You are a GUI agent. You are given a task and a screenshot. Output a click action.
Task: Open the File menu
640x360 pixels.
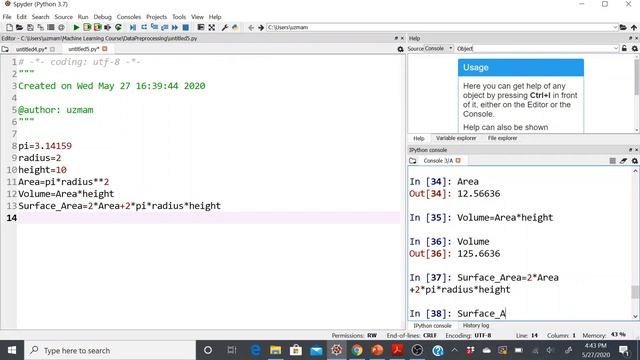coord(7,17)
